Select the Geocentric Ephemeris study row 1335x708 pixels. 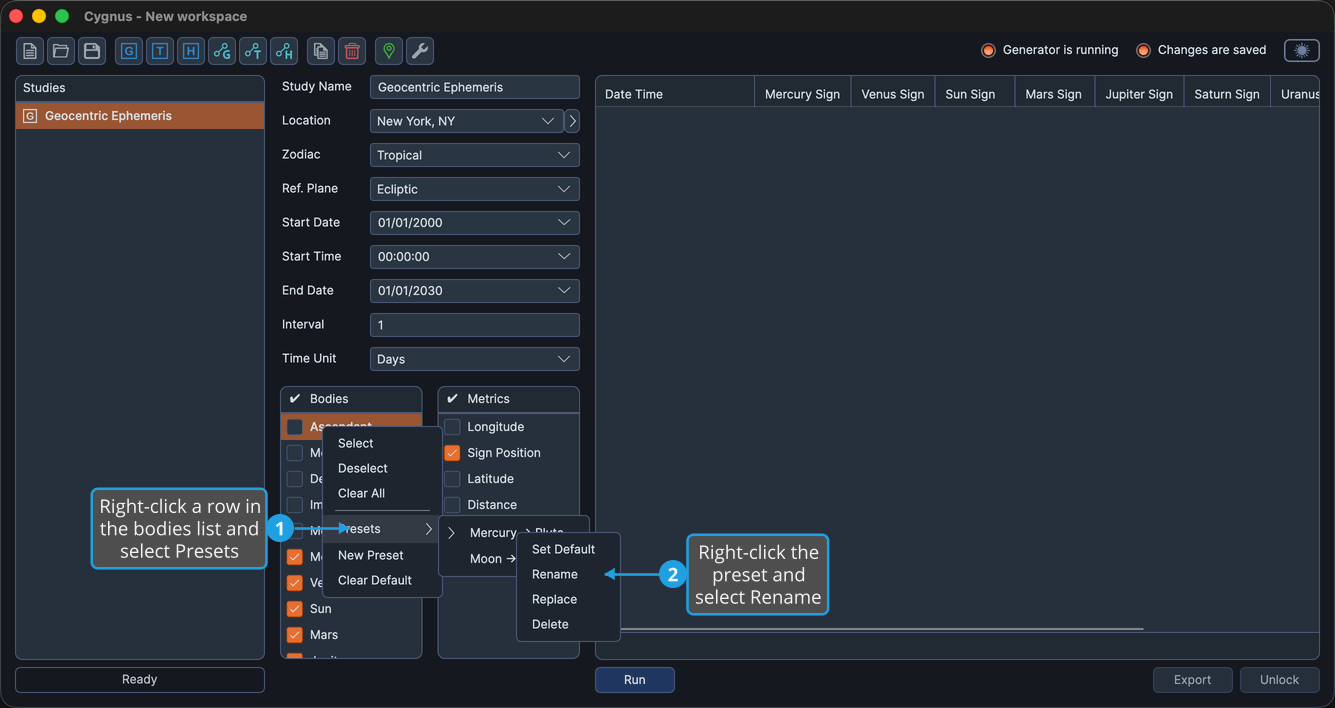tap(140, 116)
